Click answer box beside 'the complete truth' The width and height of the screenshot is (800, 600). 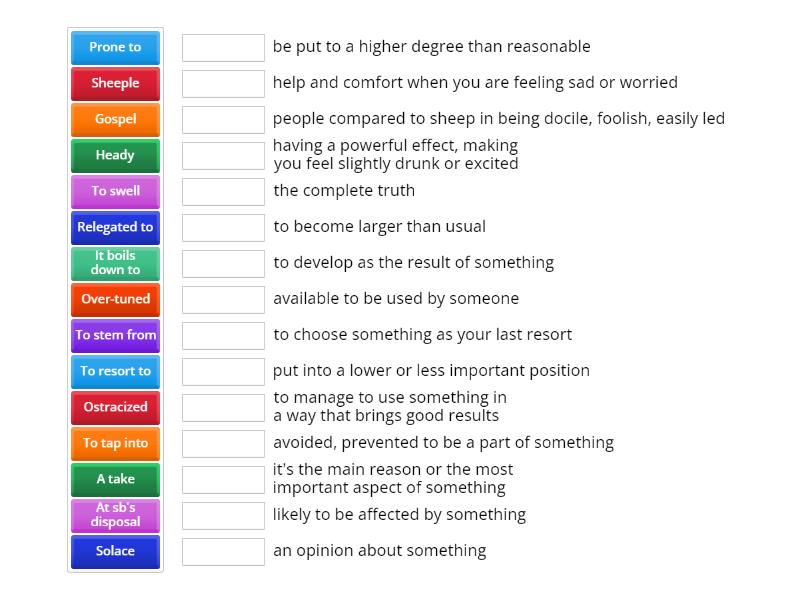(x=223, y=191)
